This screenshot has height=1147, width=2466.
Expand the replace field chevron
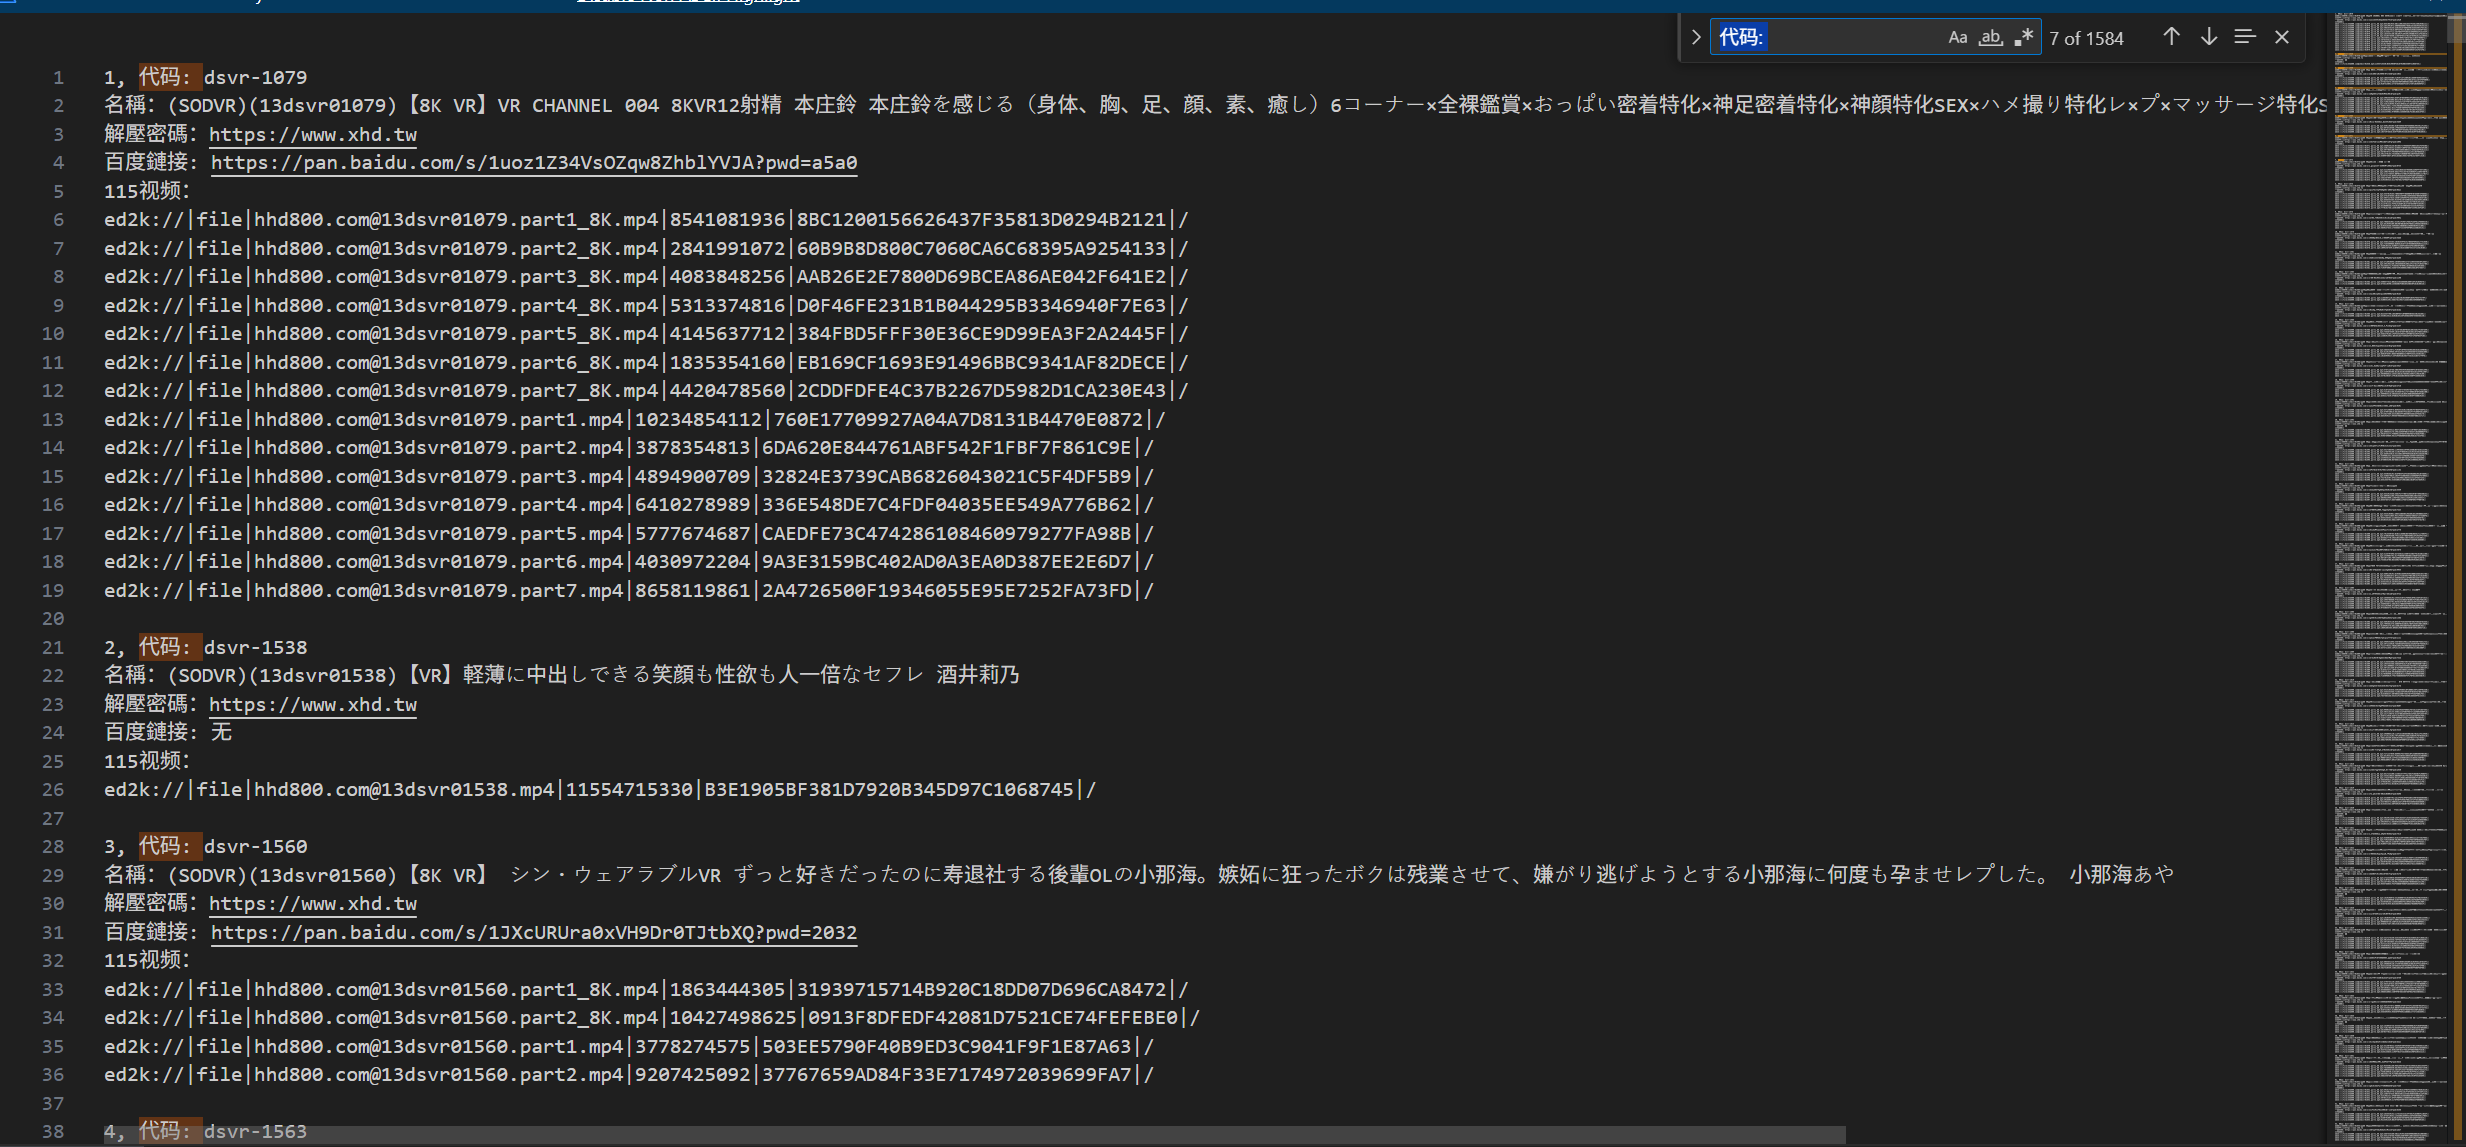(1696, 38)
